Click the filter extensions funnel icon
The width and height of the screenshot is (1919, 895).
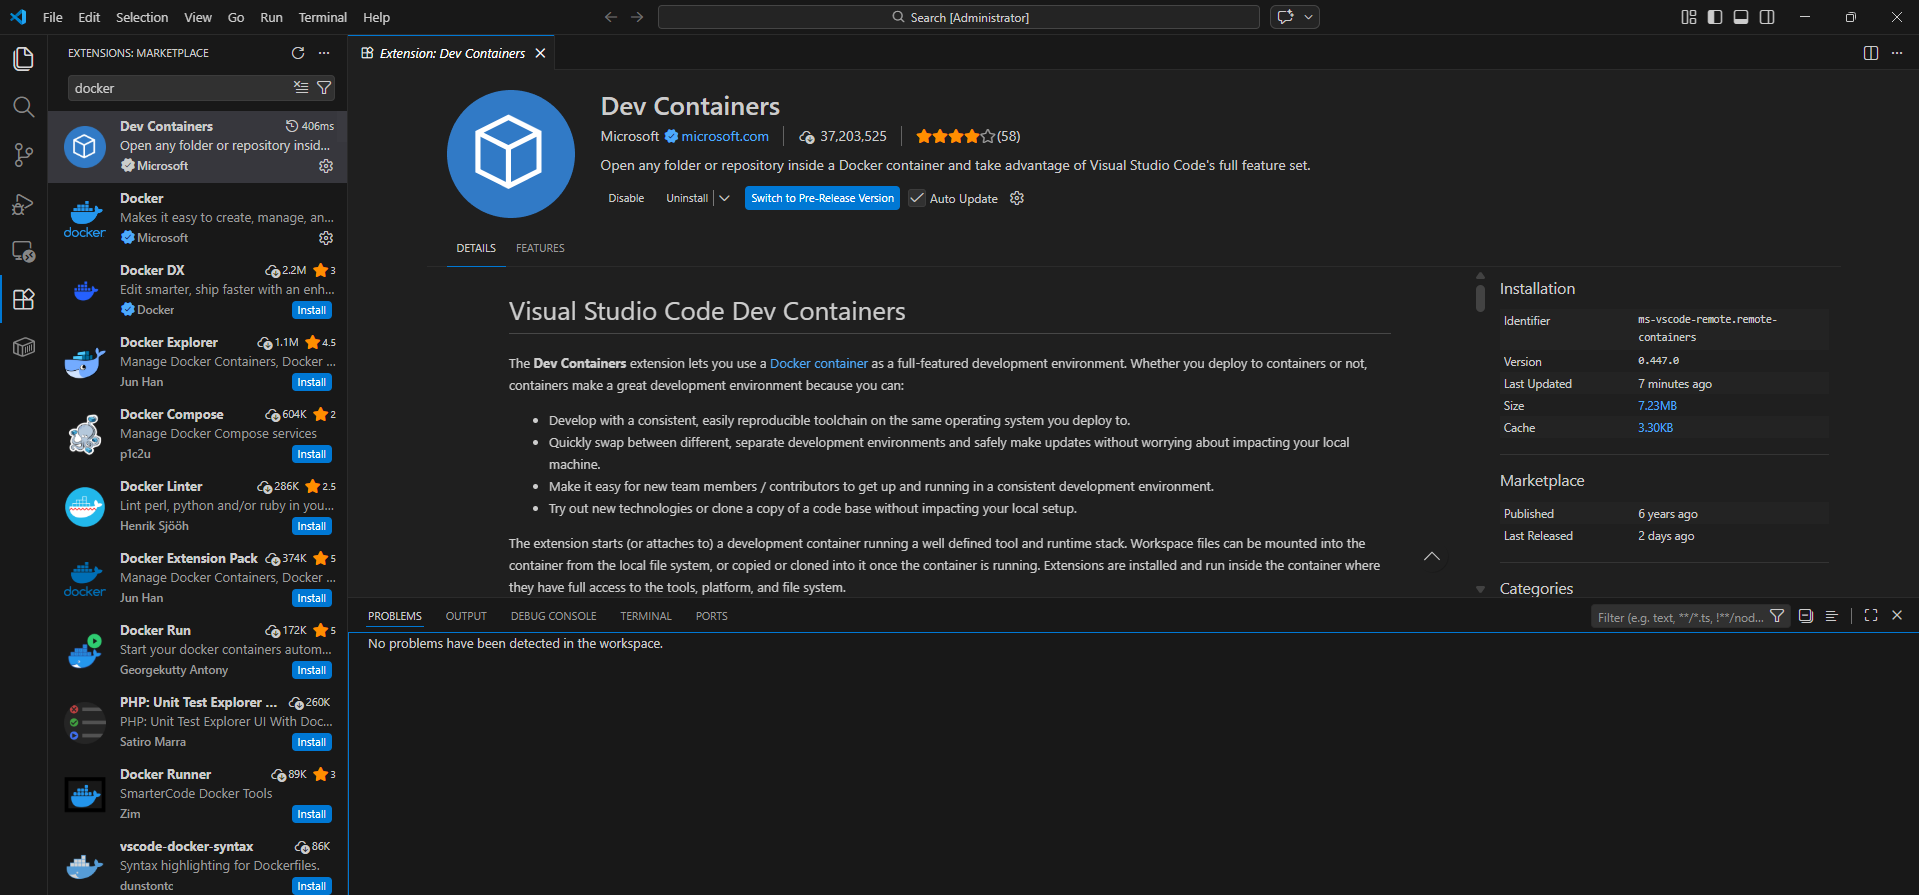coord(324,88)
